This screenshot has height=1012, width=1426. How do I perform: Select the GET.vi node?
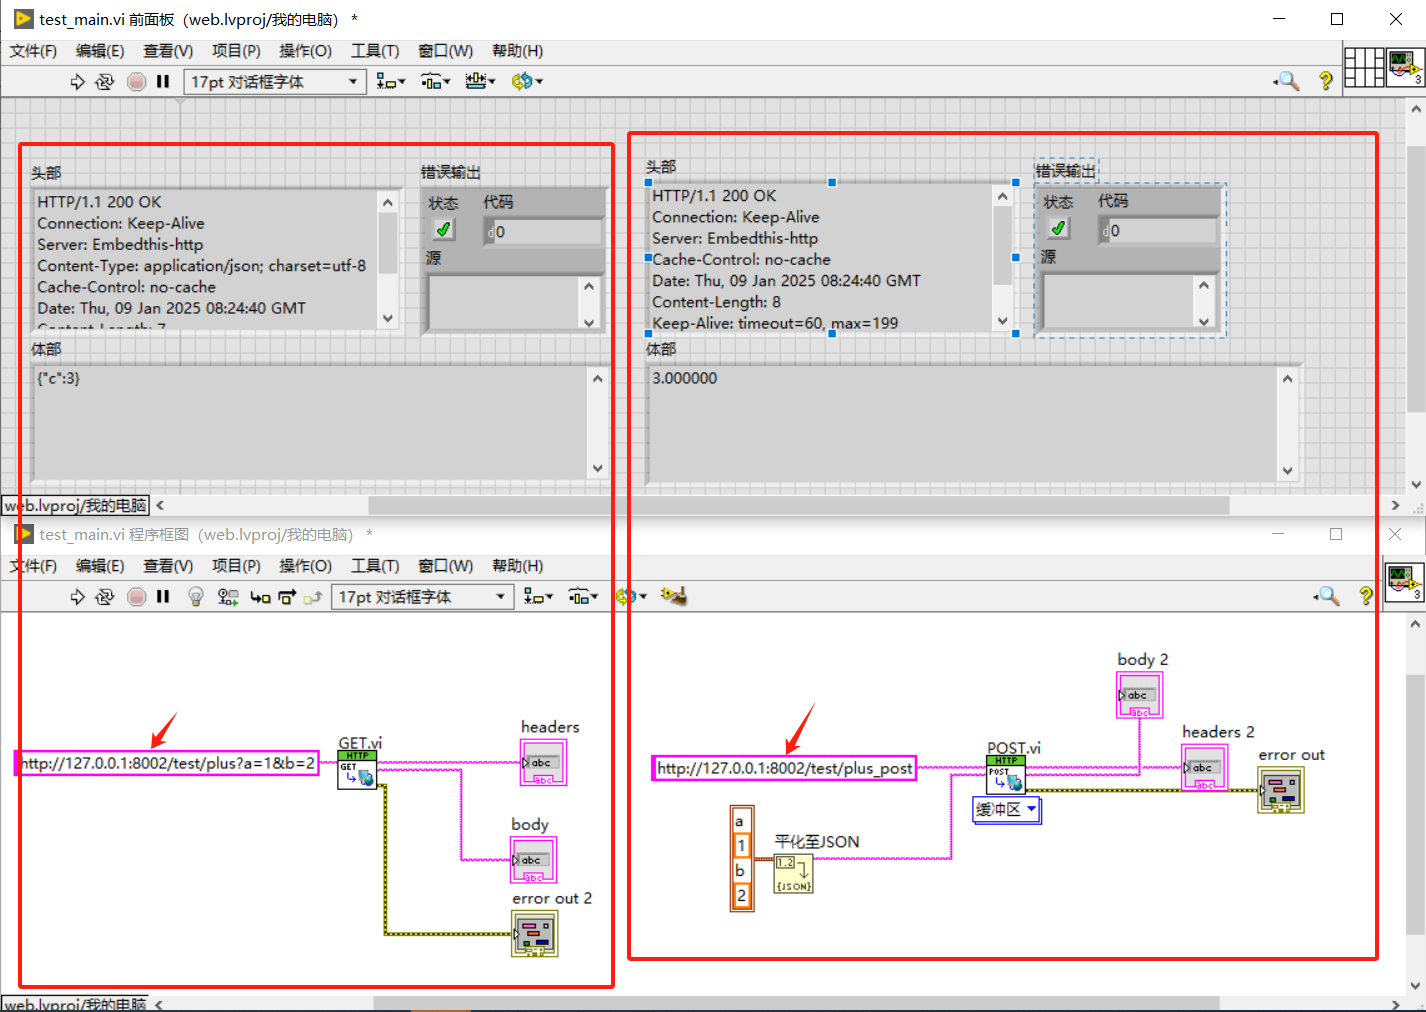point(357,770)
